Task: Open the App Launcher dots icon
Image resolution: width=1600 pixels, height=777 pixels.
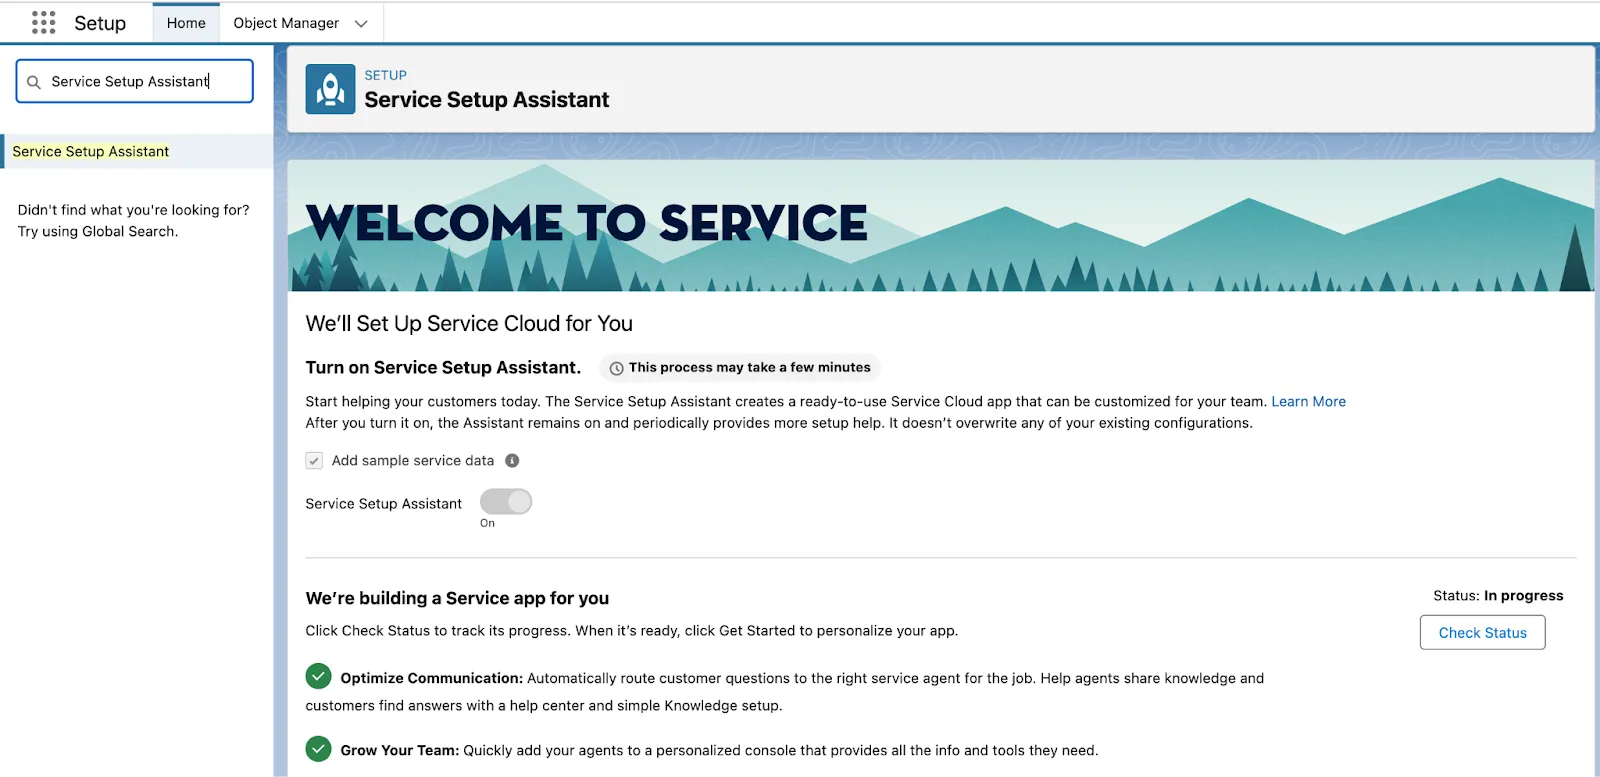Action: [43, 23]
